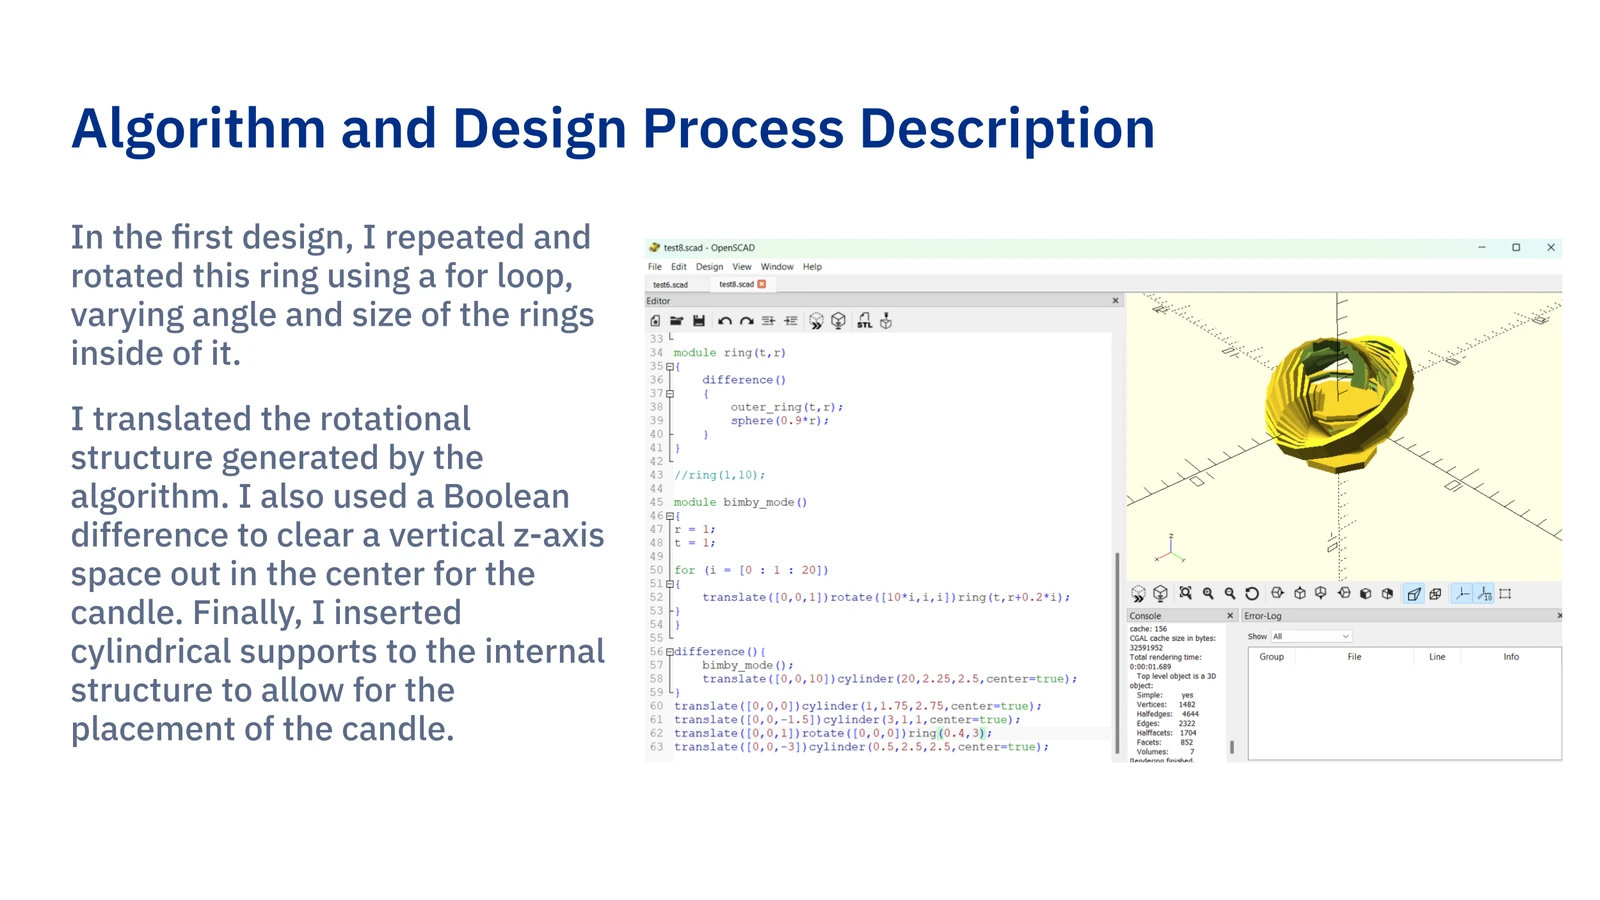1600x900 pixels.
Task: Click the Line column header in Error-Log
Action: [1437, 657]
